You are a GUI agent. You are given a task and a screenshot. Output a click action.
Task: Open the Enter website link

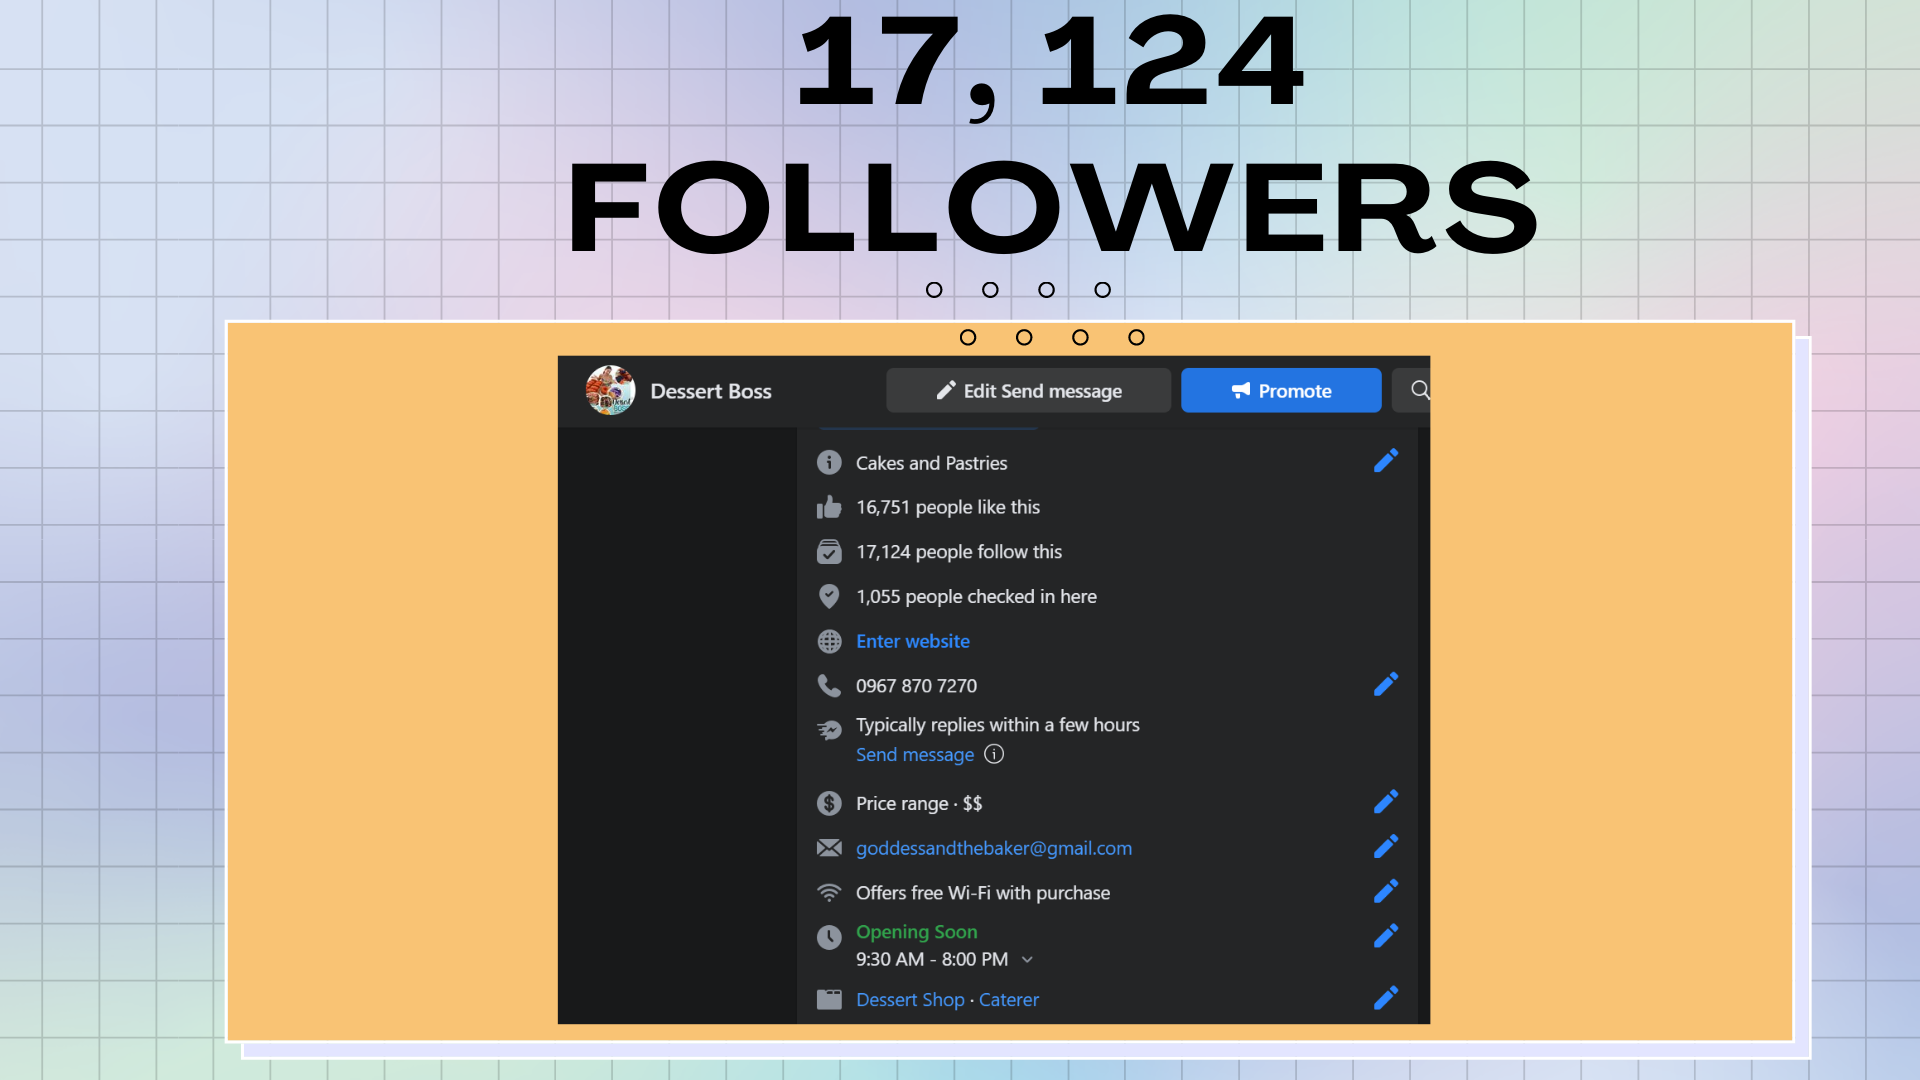click(913, 641)
